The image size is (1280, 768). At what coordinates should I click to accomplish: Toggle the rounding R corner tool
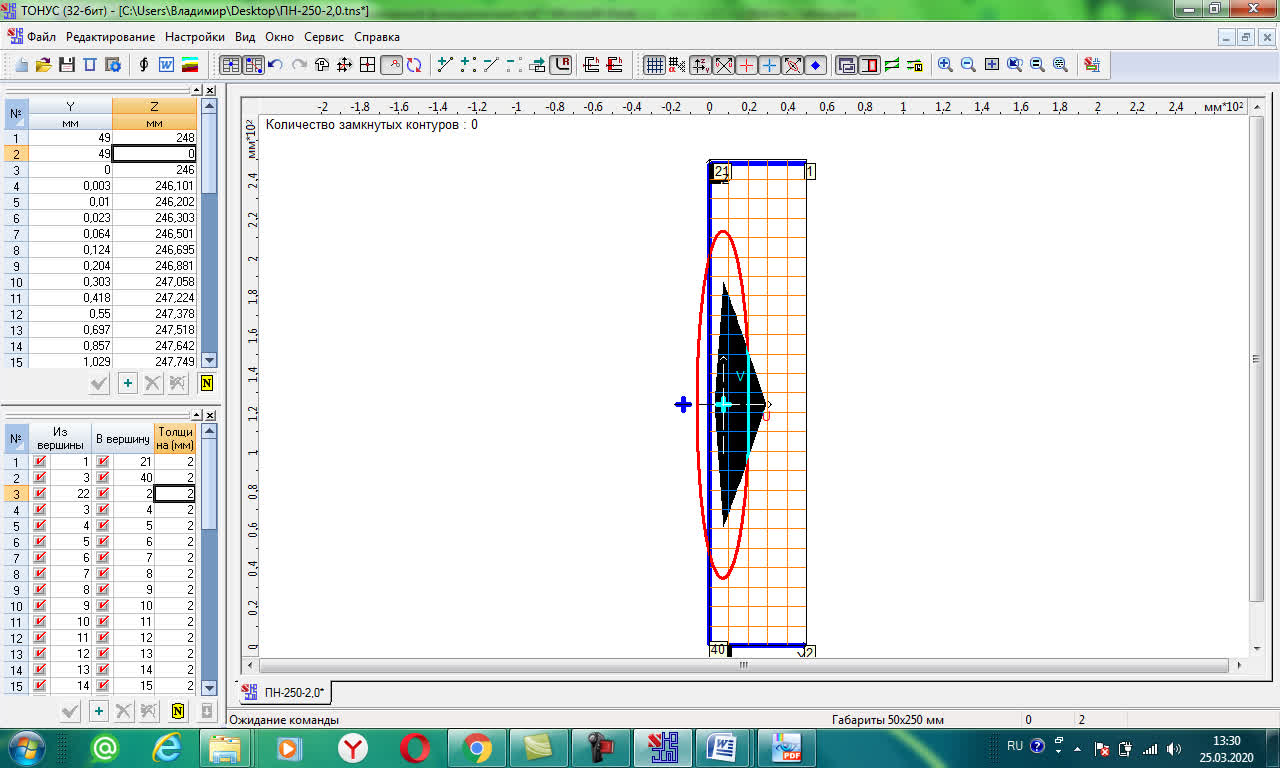[562, 65]
